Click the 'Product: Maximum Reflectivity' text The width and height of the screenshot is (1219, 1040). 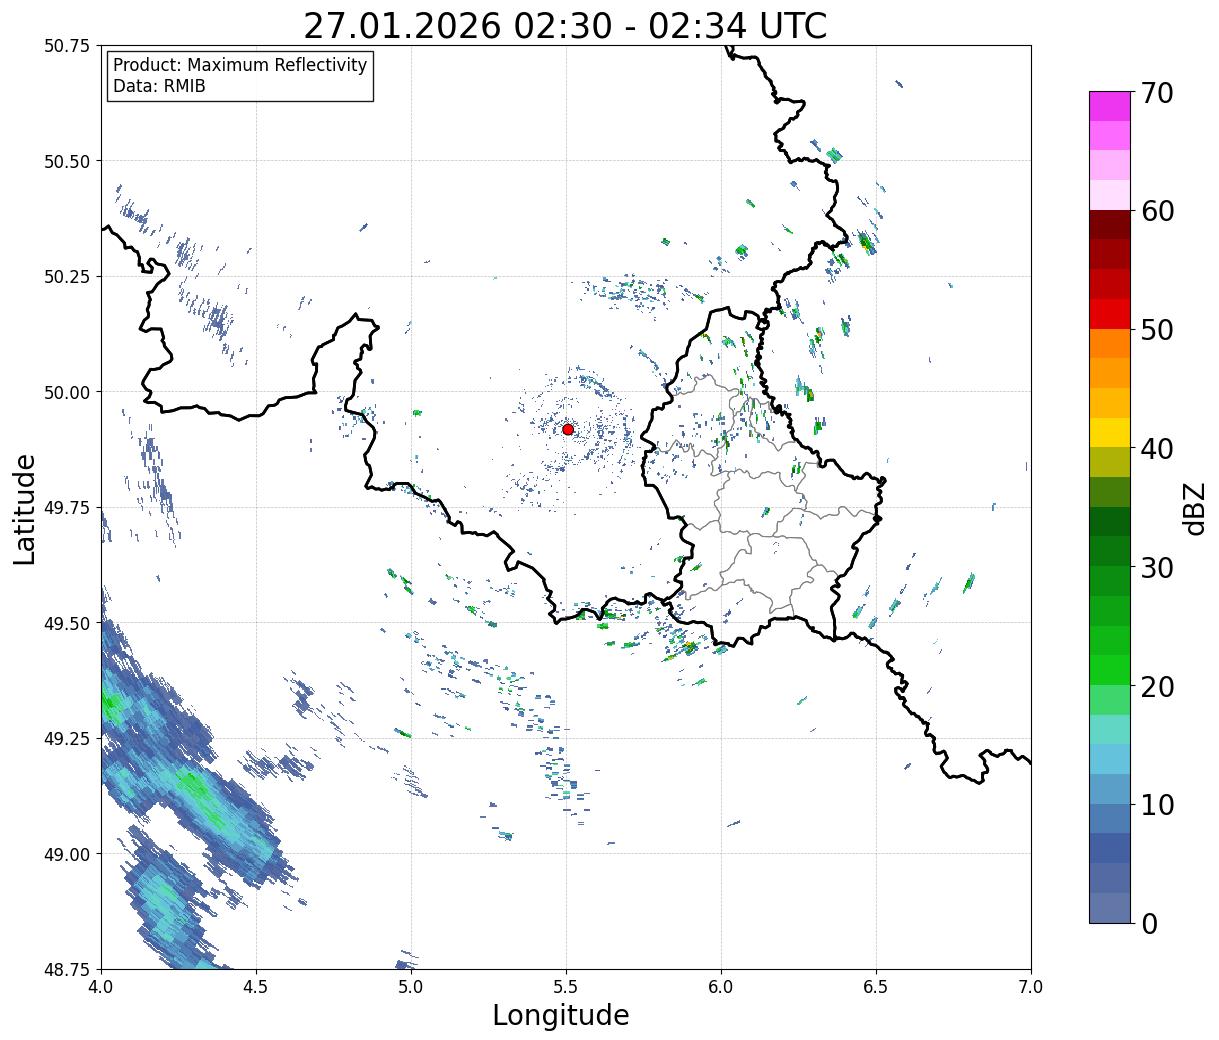pos(240,65)
